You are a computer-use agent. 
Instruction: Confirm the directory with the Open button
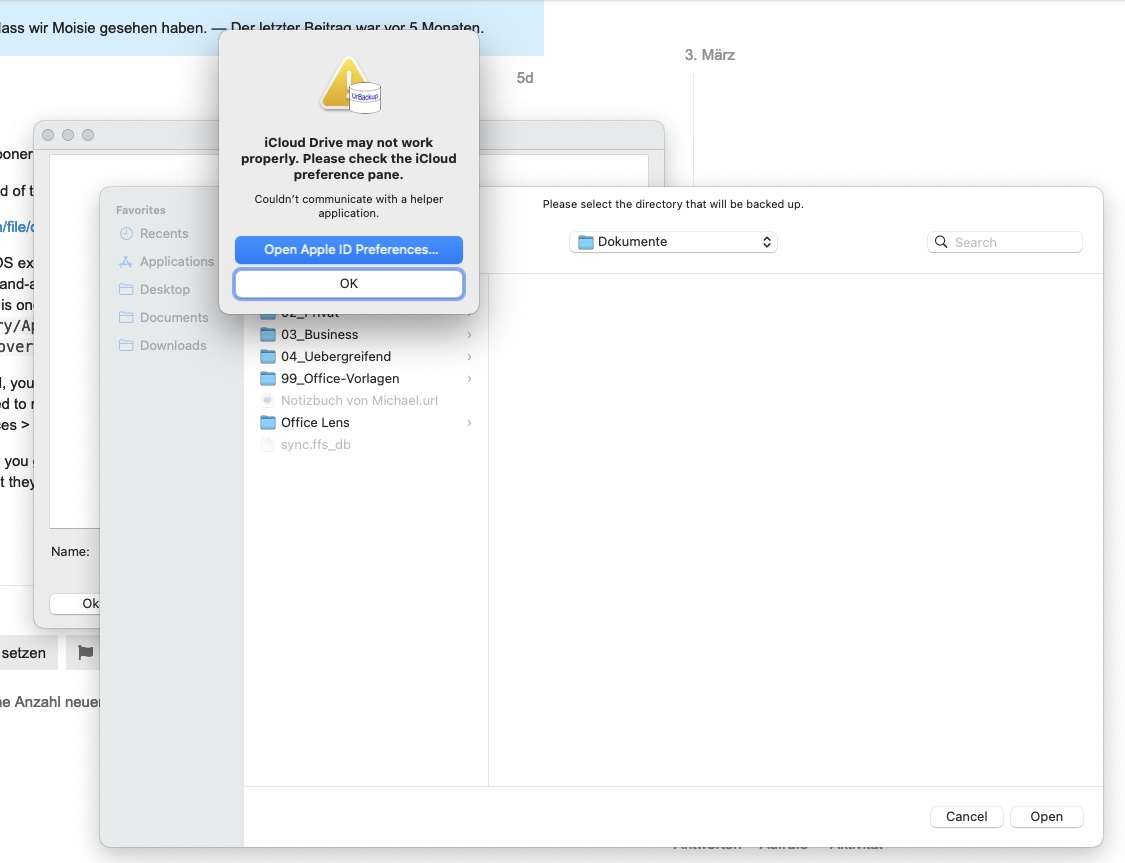tap(1047, 816)
